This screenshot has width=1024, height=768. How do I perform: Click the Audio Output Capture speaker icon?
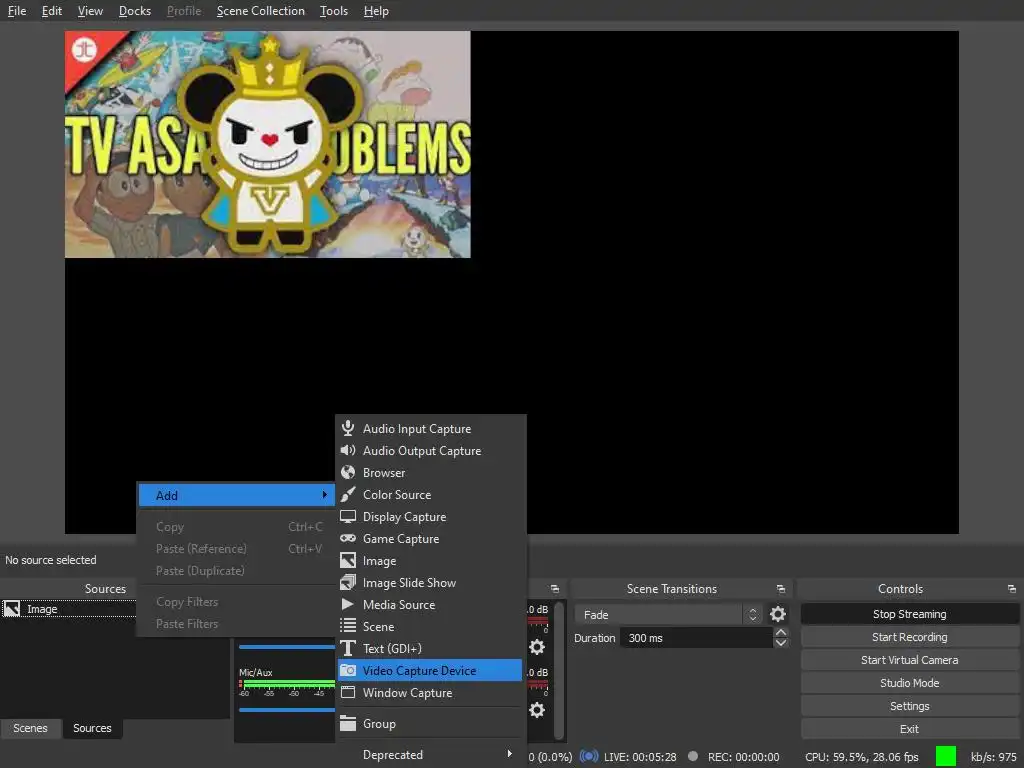348,451
